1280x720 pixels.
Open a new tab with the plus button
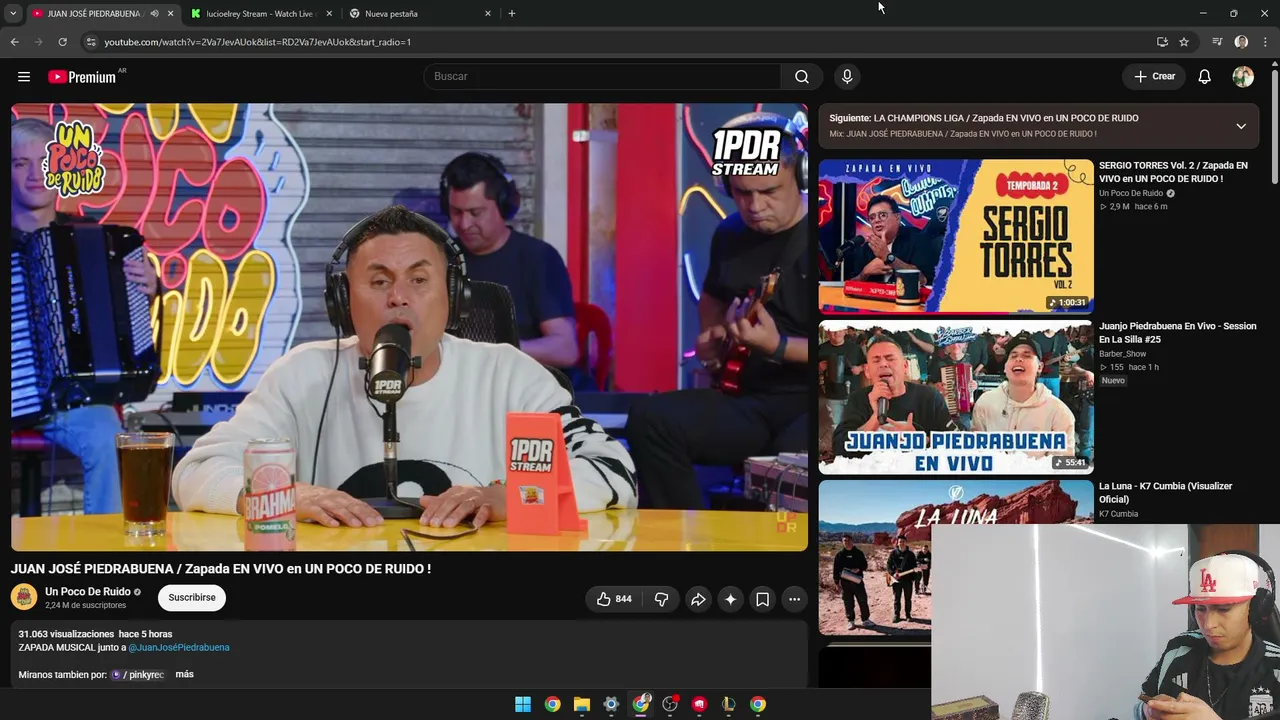click(512, 14)
